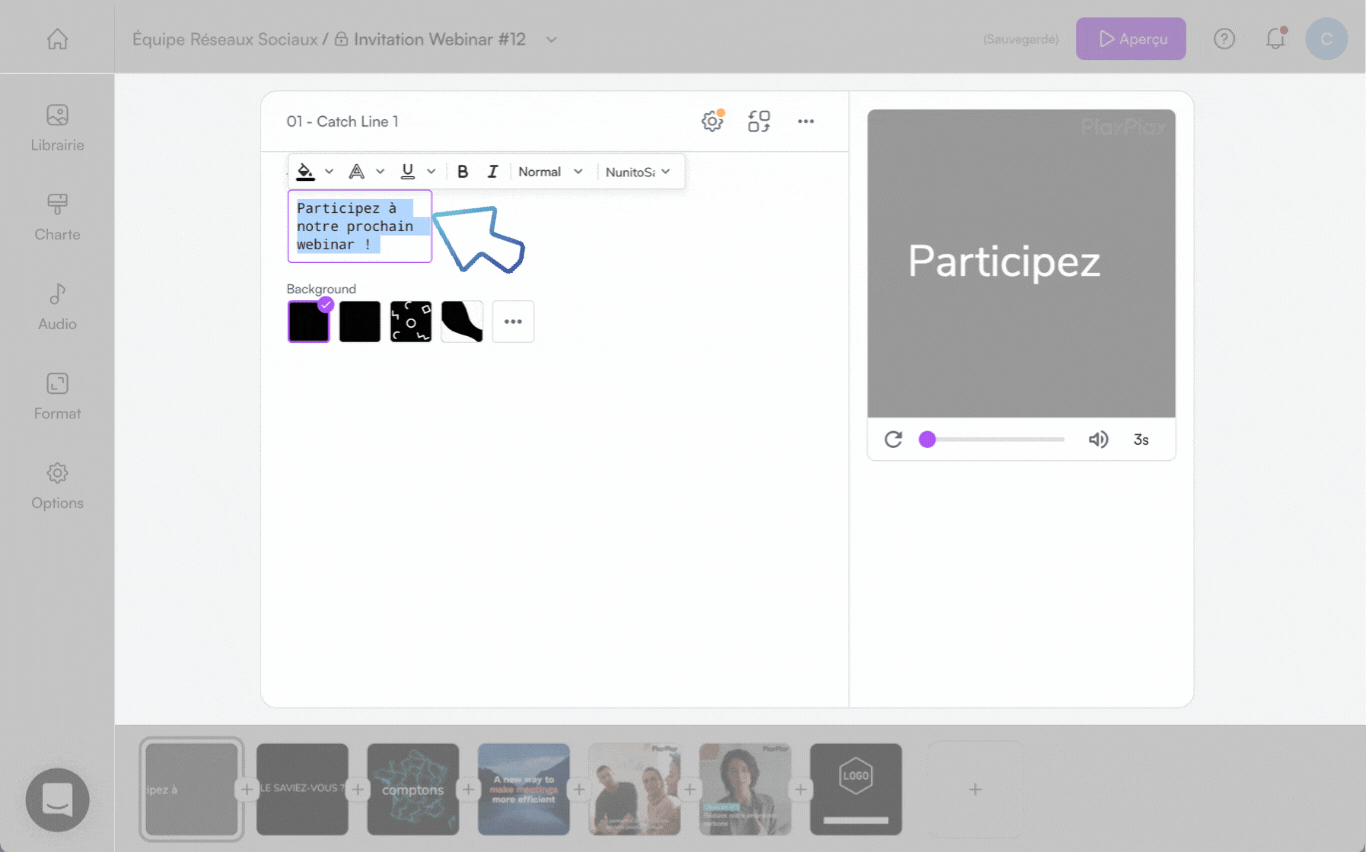1366x852 pixels.
Task: Open the text color dropdown arrow
Action: (380, 172)
